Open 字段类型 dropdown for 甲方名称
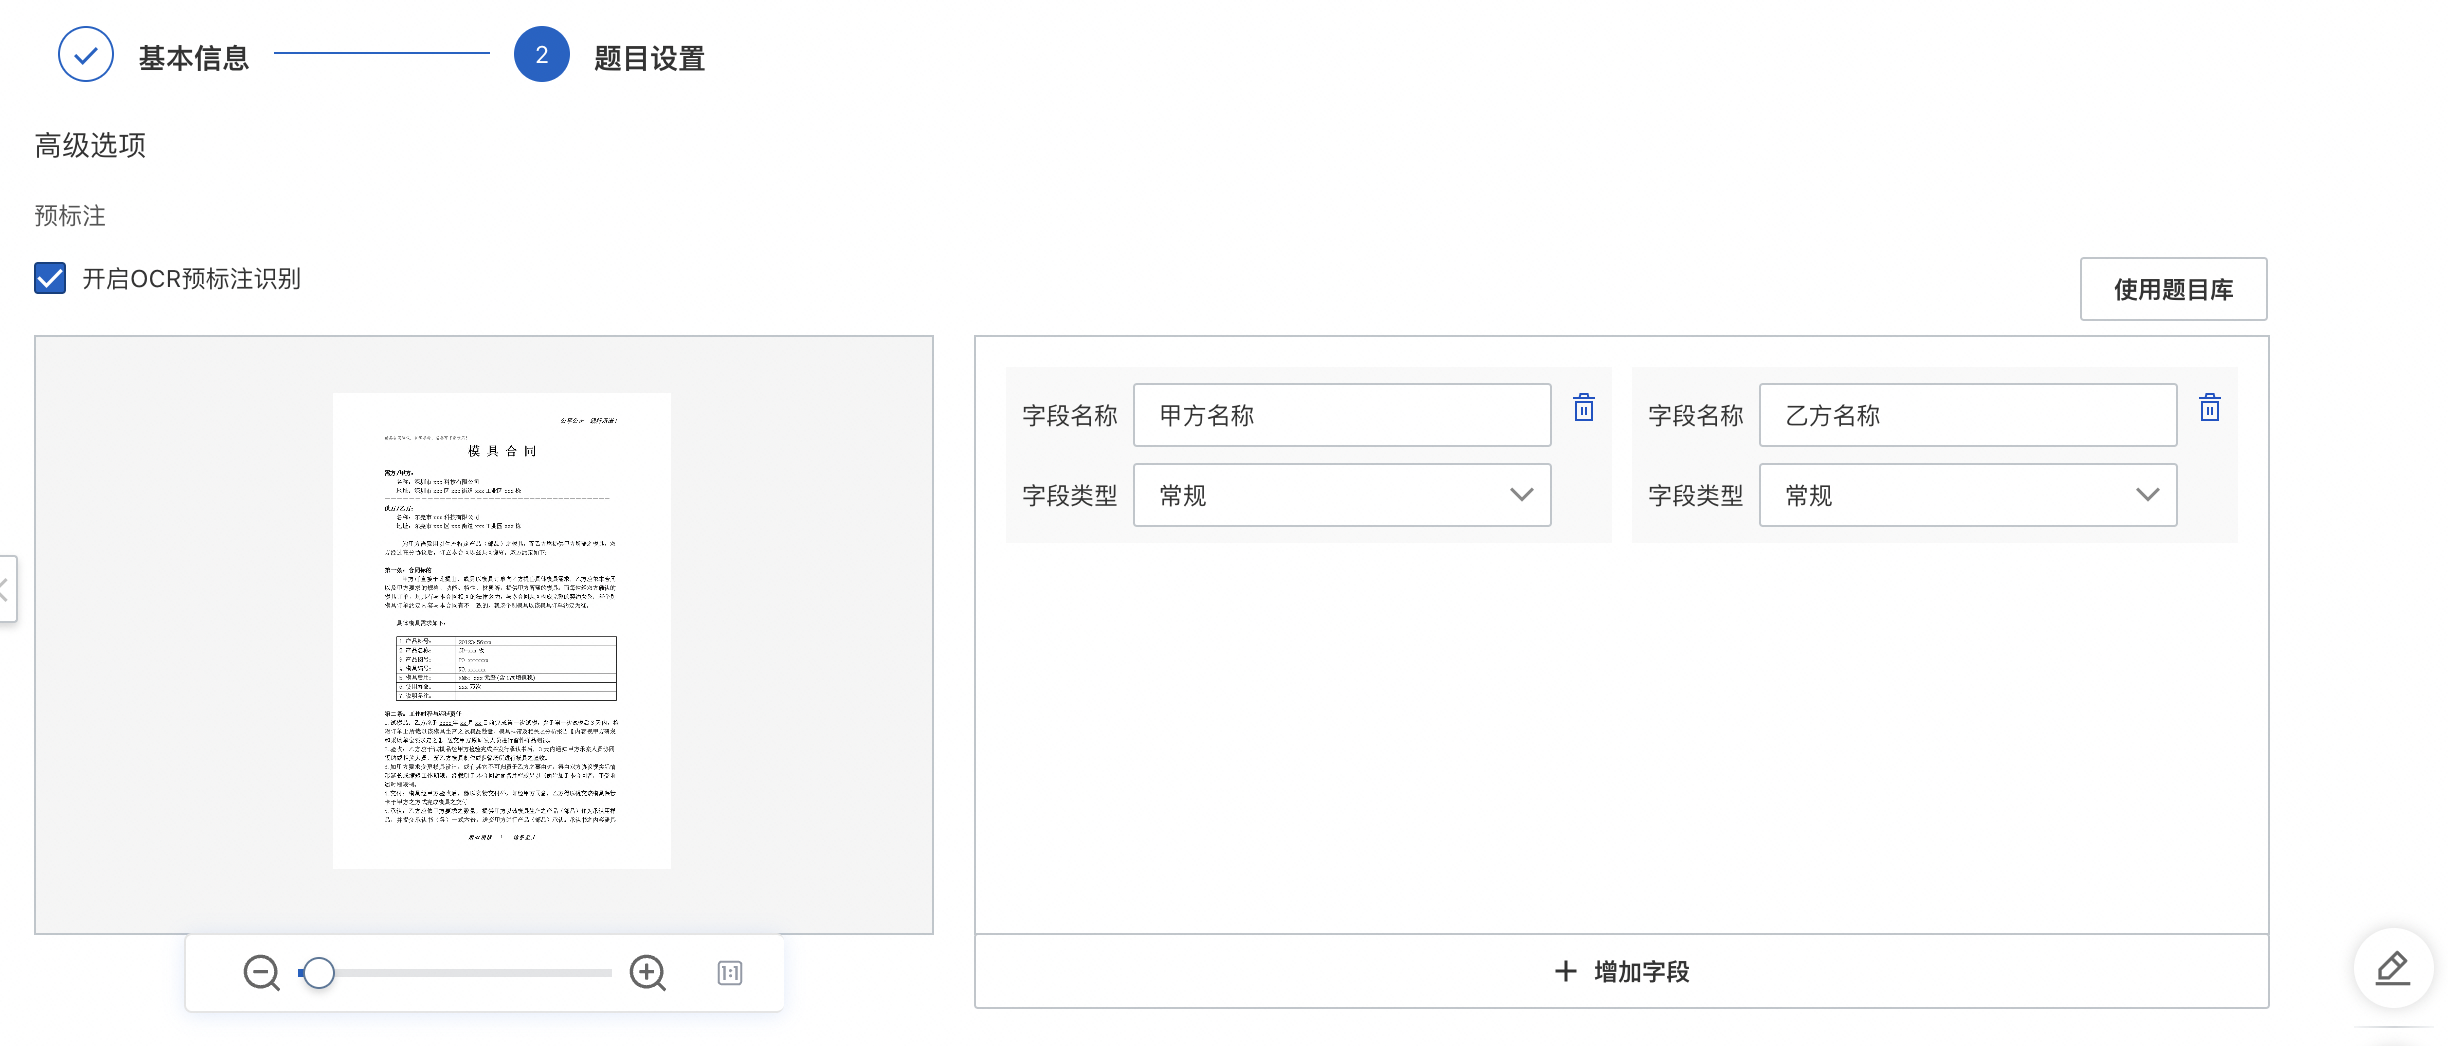 [1341, 495]
